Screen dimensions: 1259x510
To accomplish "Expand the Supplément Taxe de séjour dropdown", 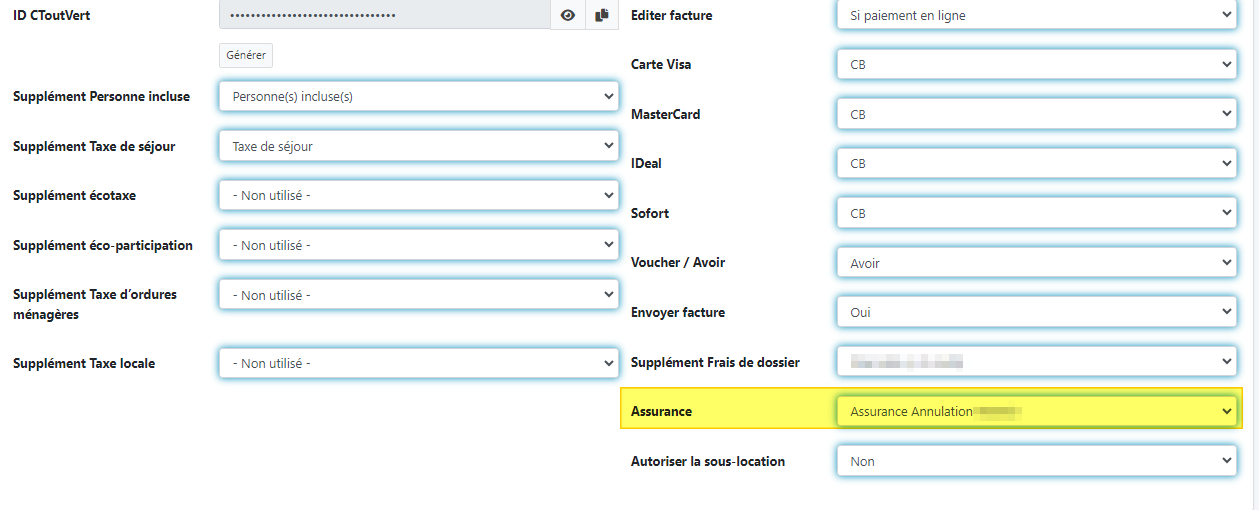I will pyautogui.click(x=418, y=146).
